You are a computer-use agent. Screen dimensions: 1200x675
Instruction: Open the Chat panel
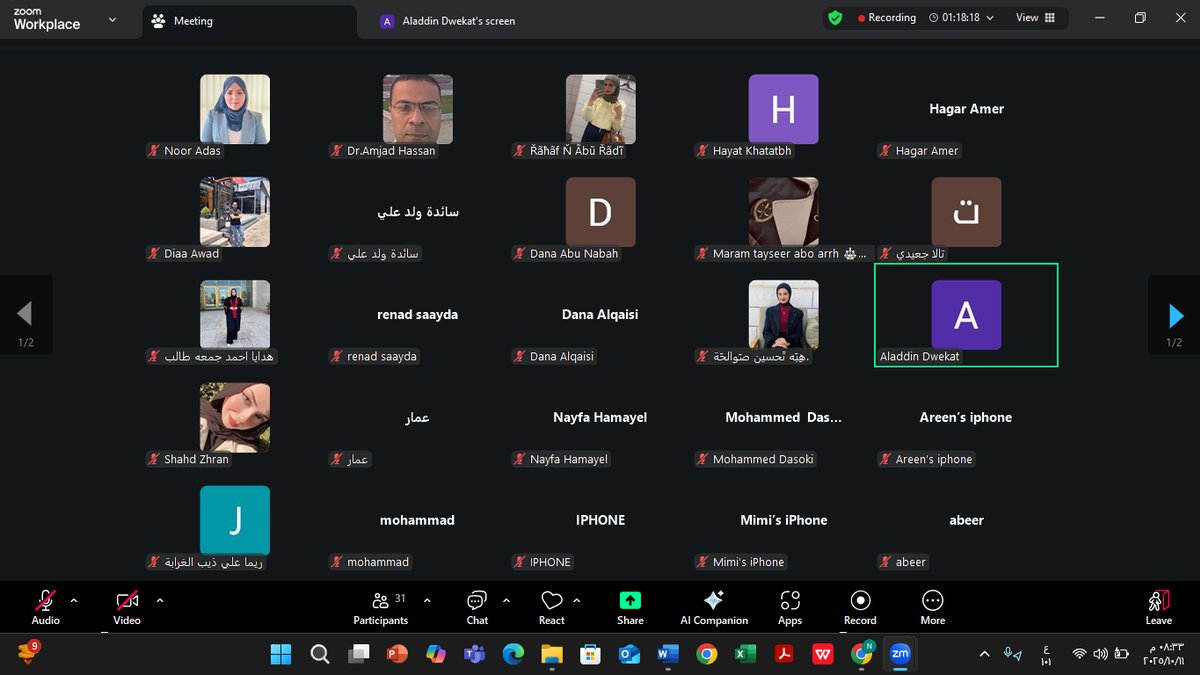tap(477, 607)
